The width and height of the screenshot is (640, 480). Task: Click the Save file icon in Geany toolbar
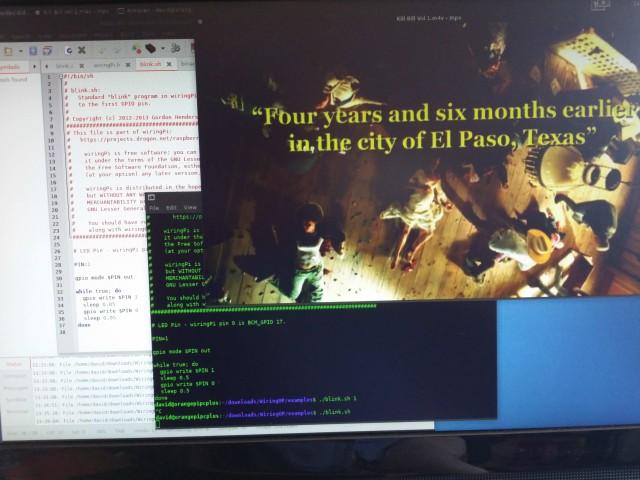pos(33,51)
